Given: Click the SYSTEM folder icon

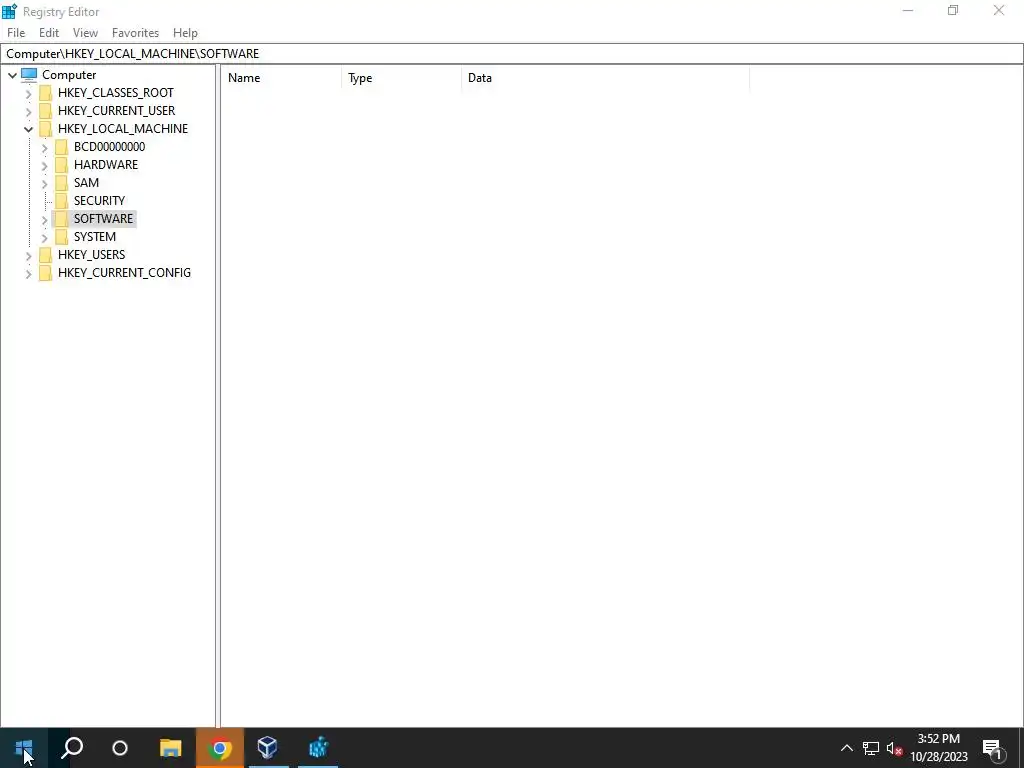Looking at the screenshot, I should click(x=61, y=236).
